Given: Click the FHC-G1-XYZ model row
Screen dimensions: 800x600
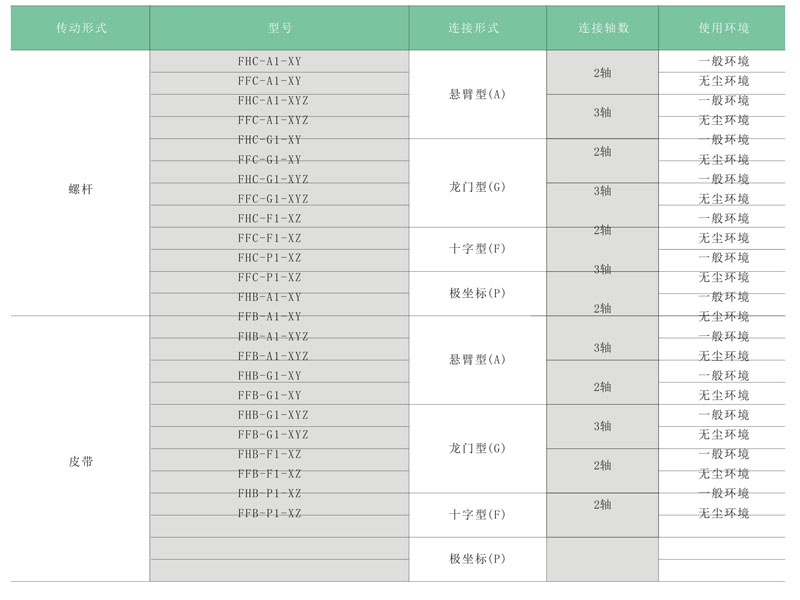Looking at the screenshot, I should (273, 179).
